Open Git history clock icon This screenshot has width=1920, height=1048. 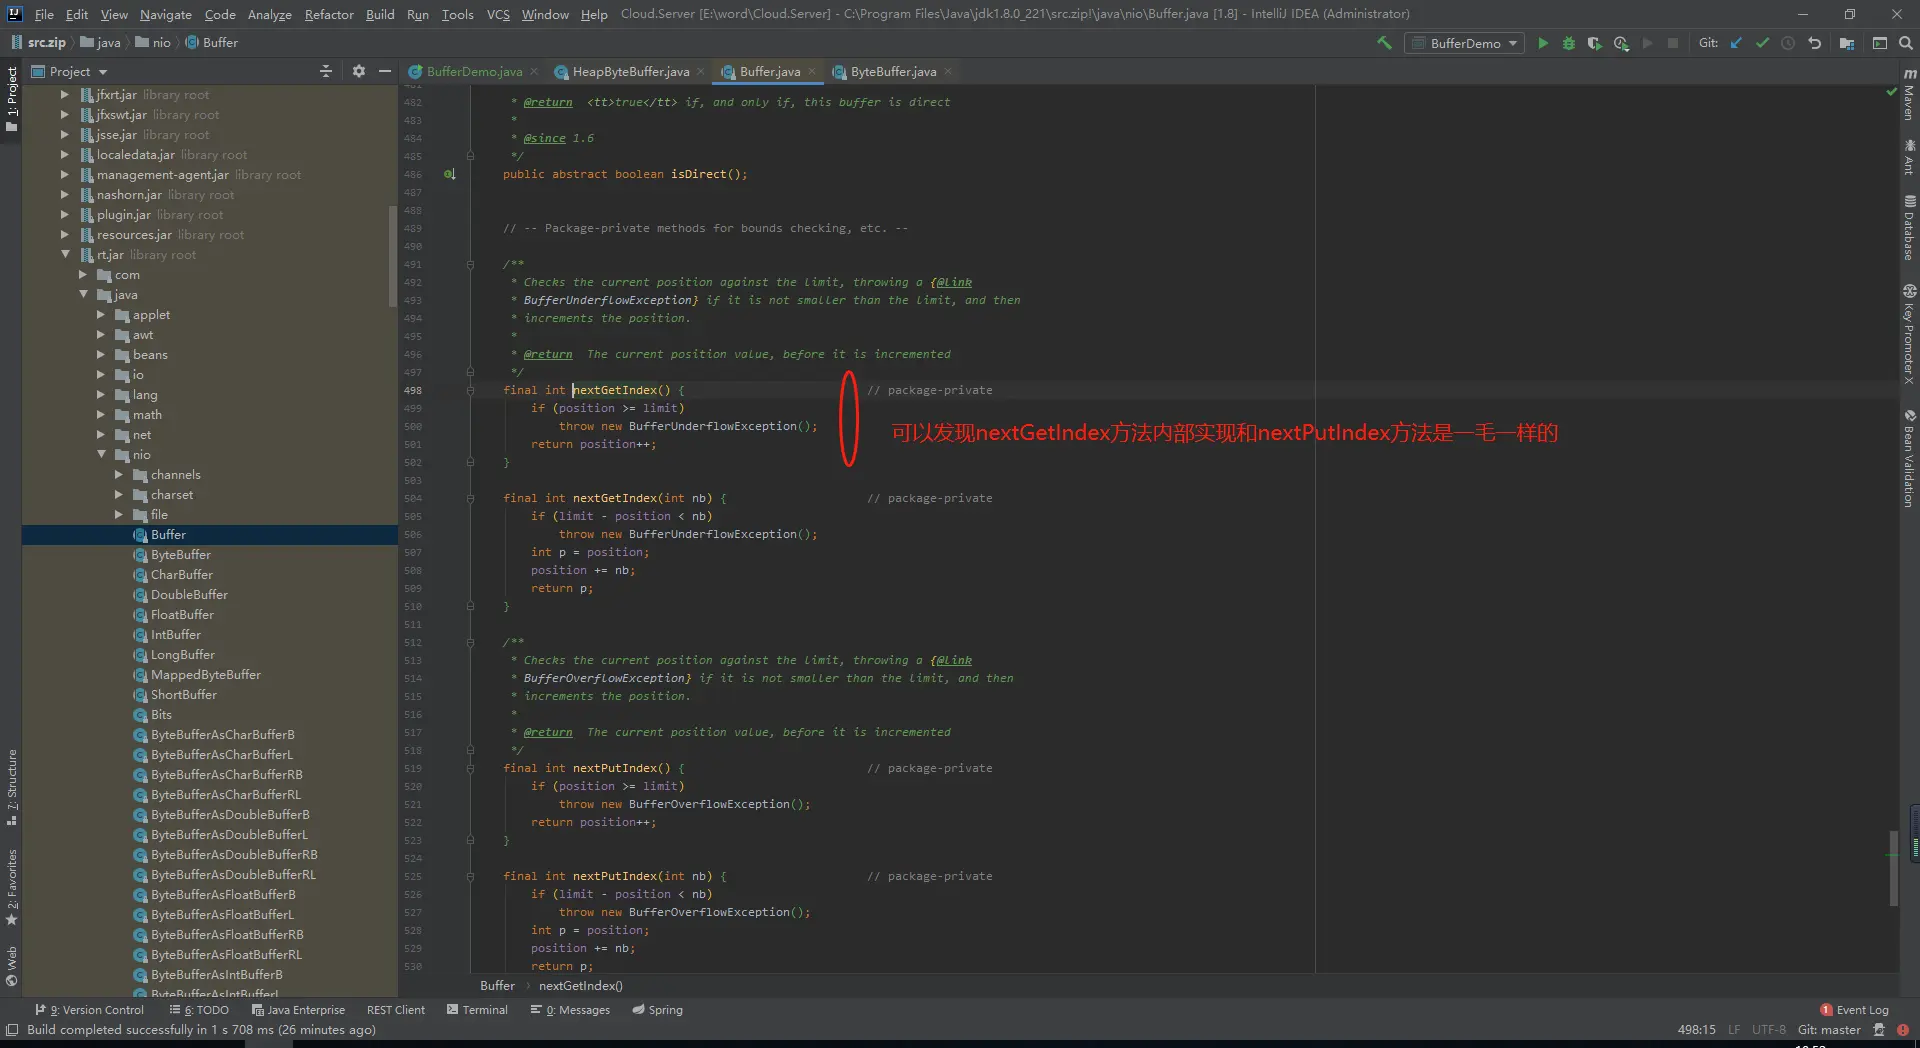pyautogui.click(x=1788, y=43)
